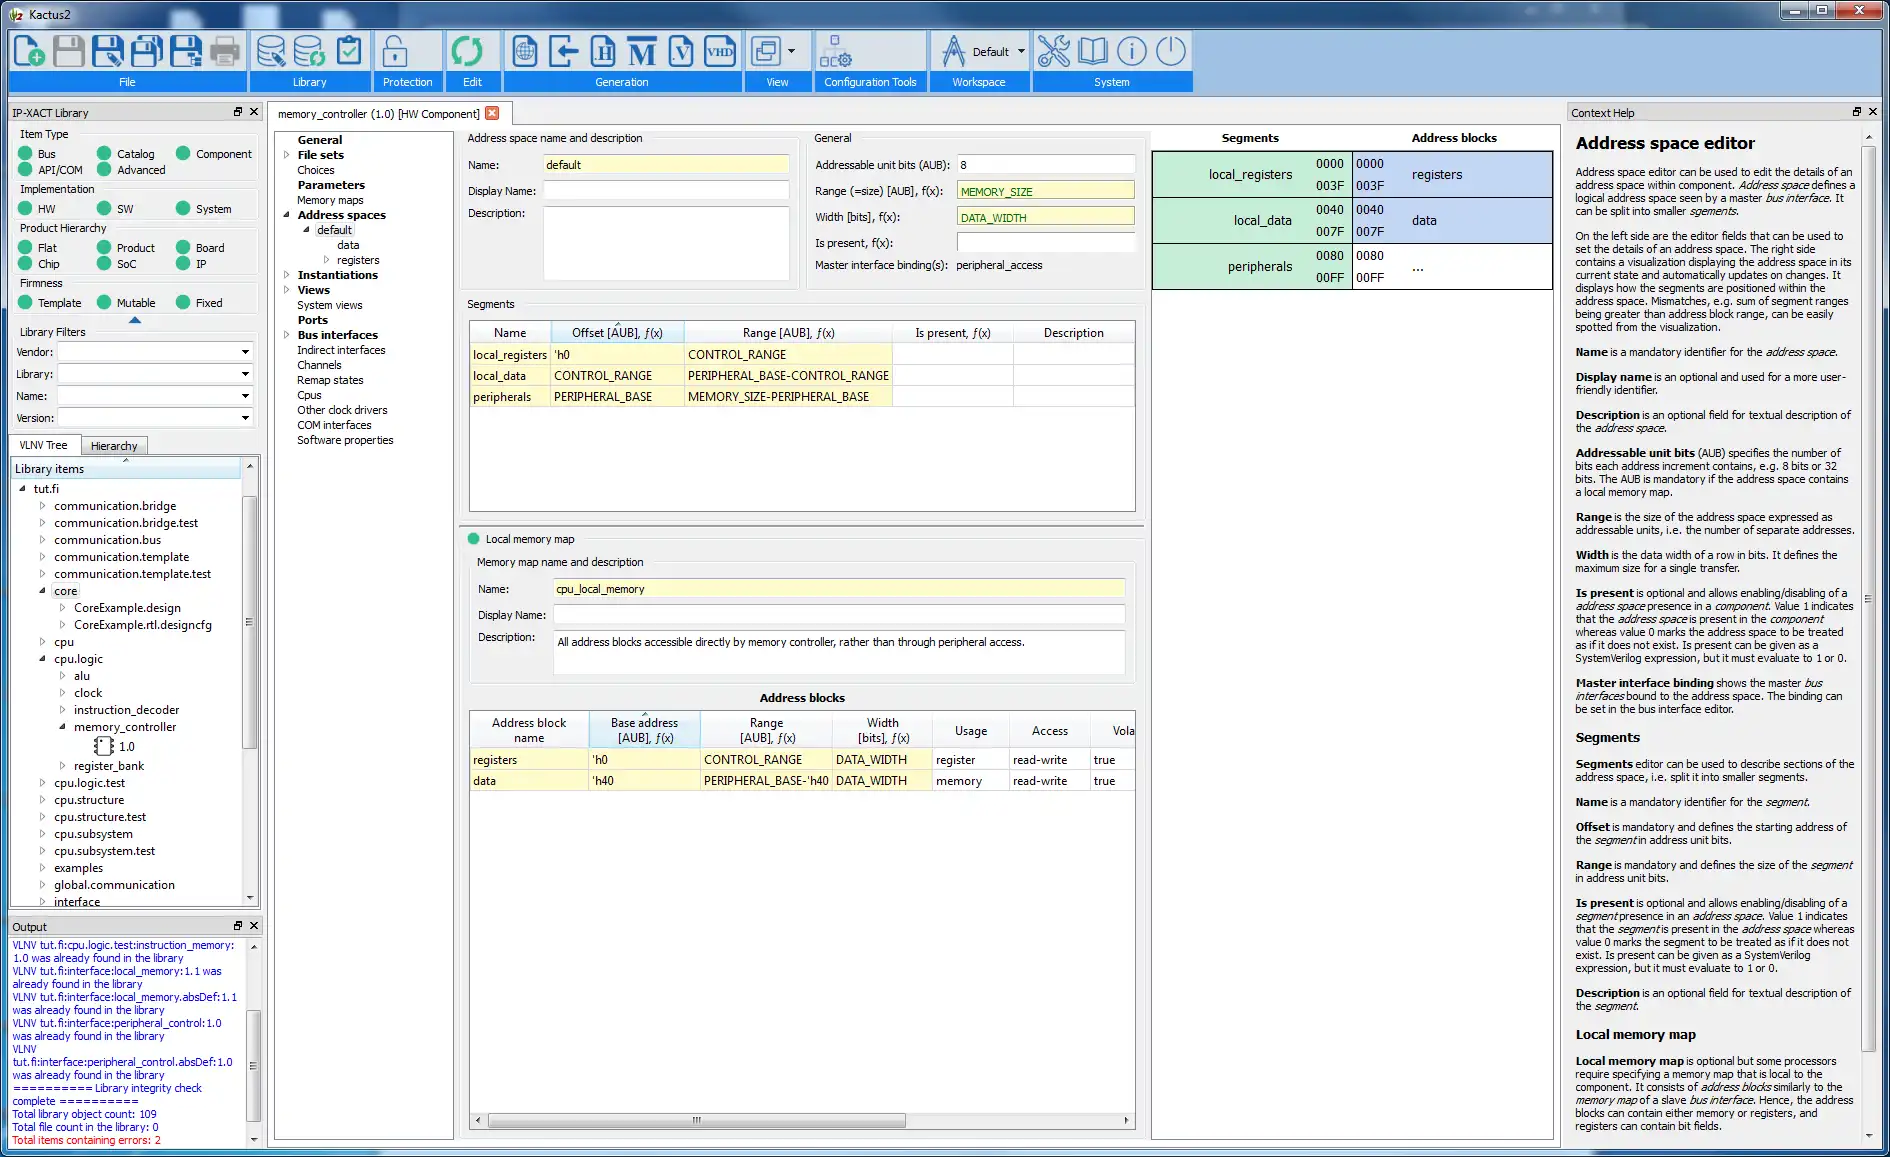Select the memory_controller (1.0) editor tab
This screenshot has height=1157, width=1890.
378,113
